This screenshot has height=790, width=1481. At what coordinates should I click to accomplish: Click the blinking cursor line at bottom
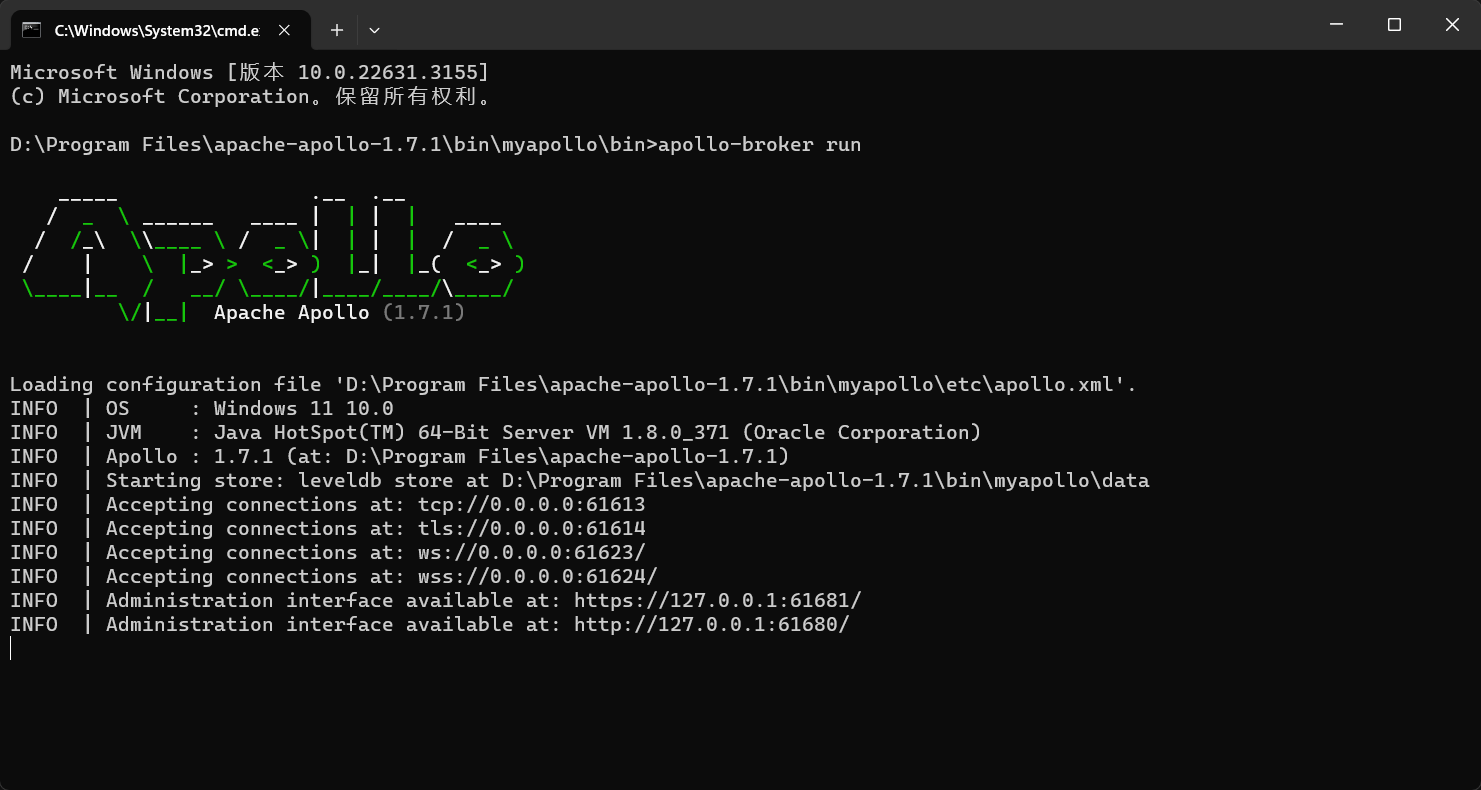coord(11,648)
